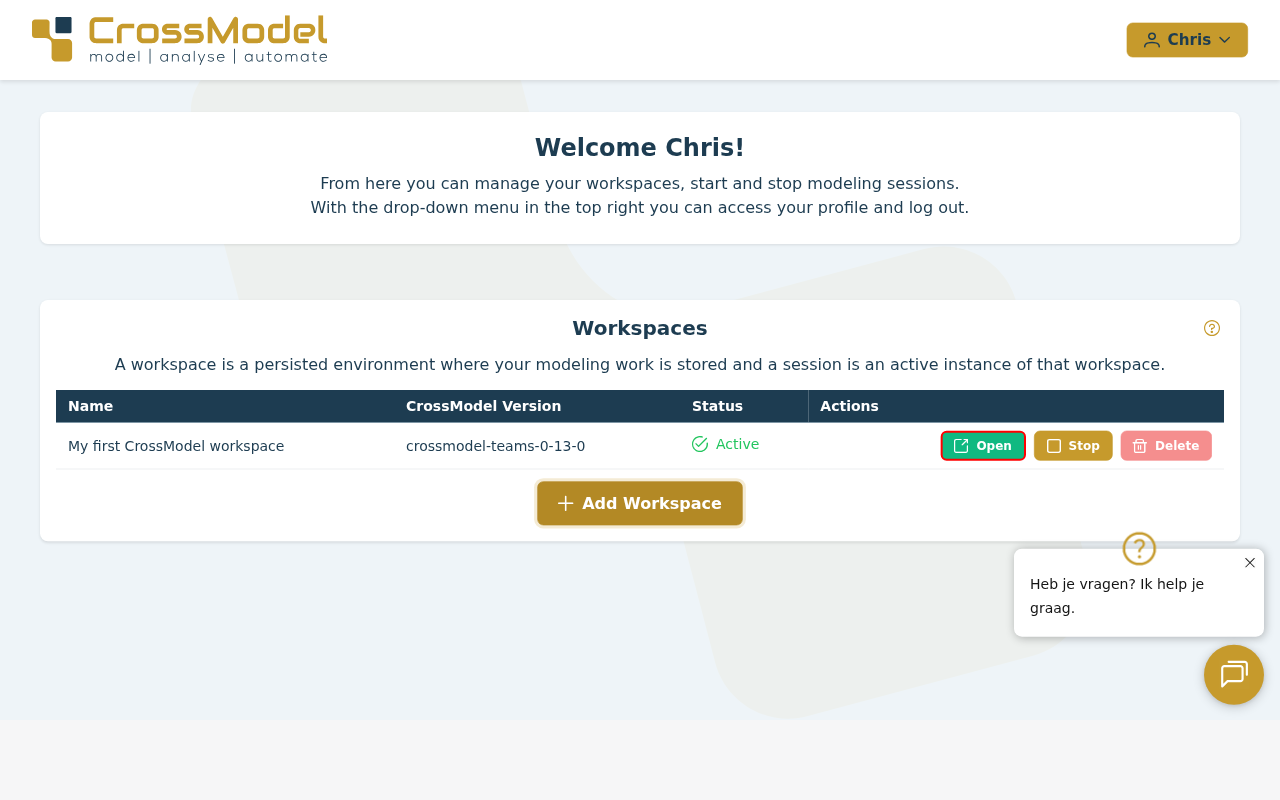Click the crossmodel-teams-0-13-0 version cell
The width and height of the screenshot is (1280, 800).
[x=495, y=446]
